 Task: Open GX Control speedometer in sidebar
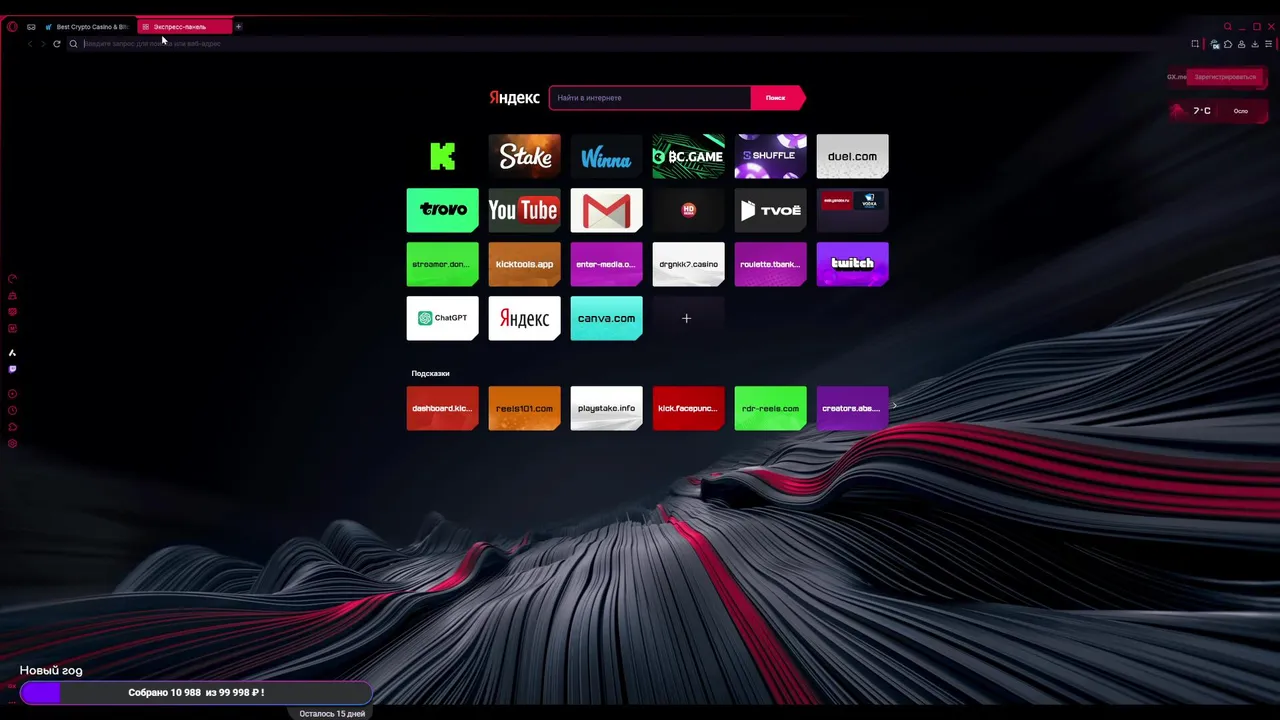[12, 279]
